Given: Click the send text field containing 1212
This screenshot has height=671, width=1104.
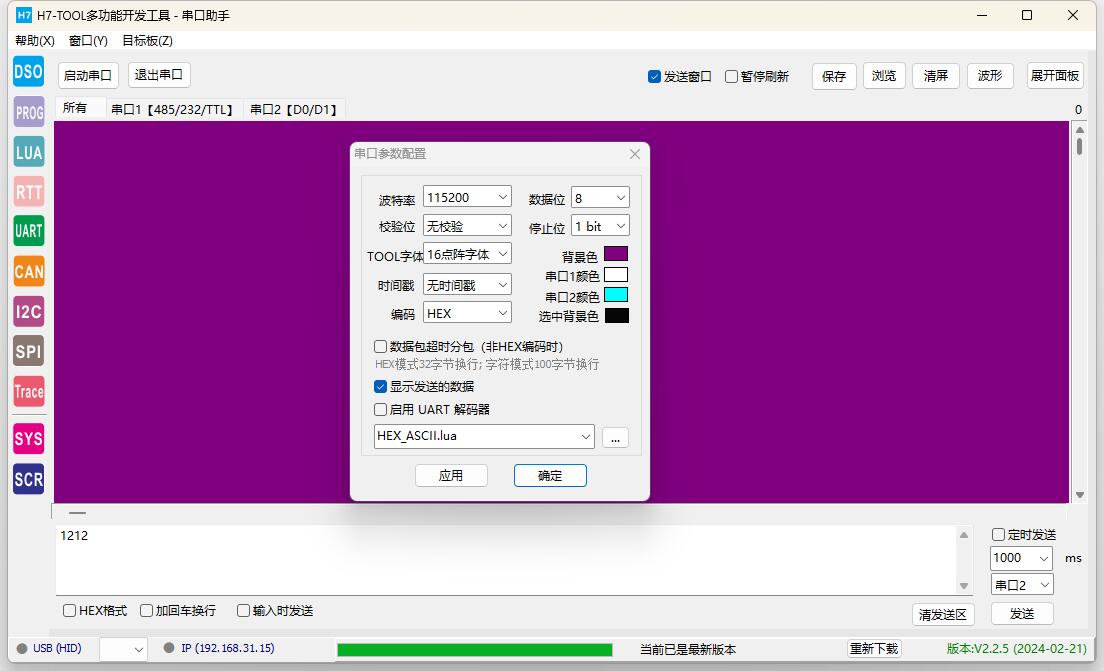Looking at the screenshot, I should point(506,560).
